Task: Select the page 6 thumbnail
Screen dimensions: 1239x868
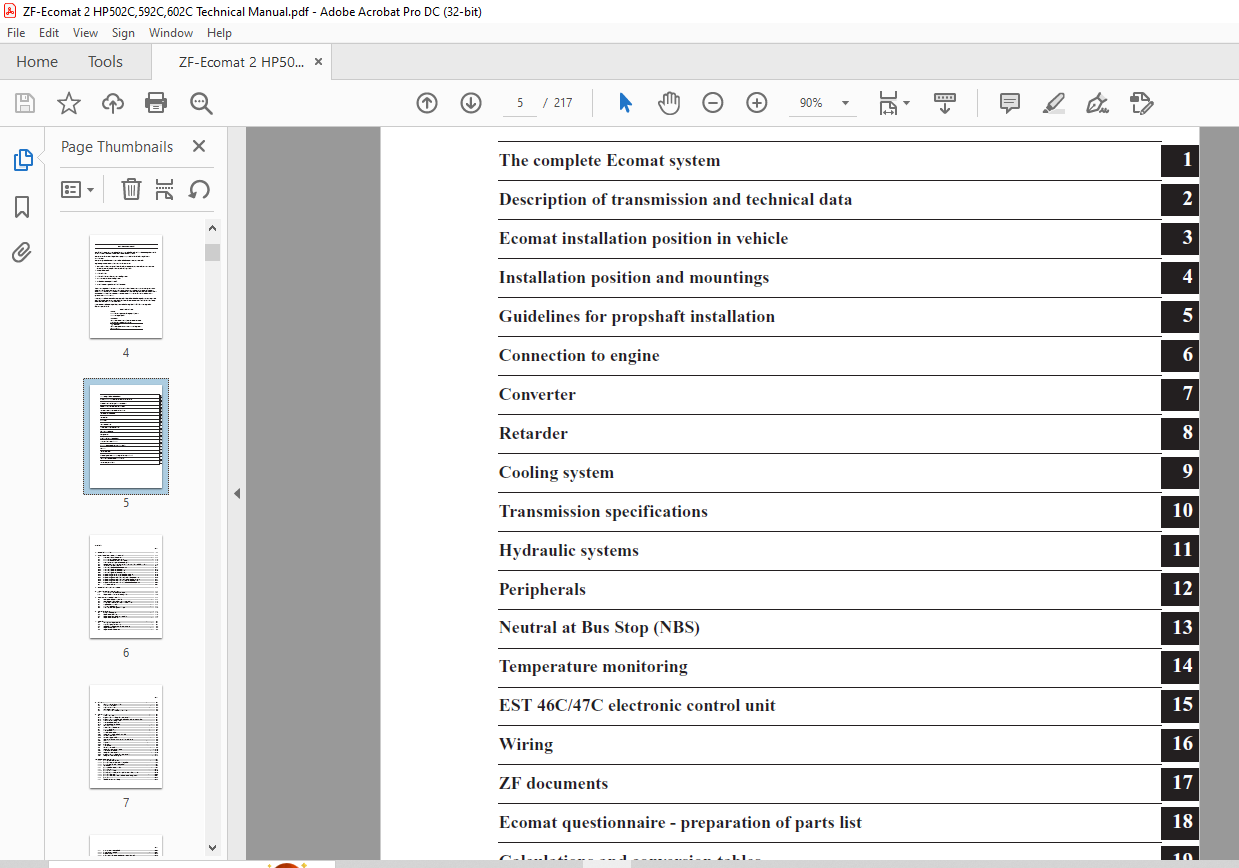Action: 126,586
